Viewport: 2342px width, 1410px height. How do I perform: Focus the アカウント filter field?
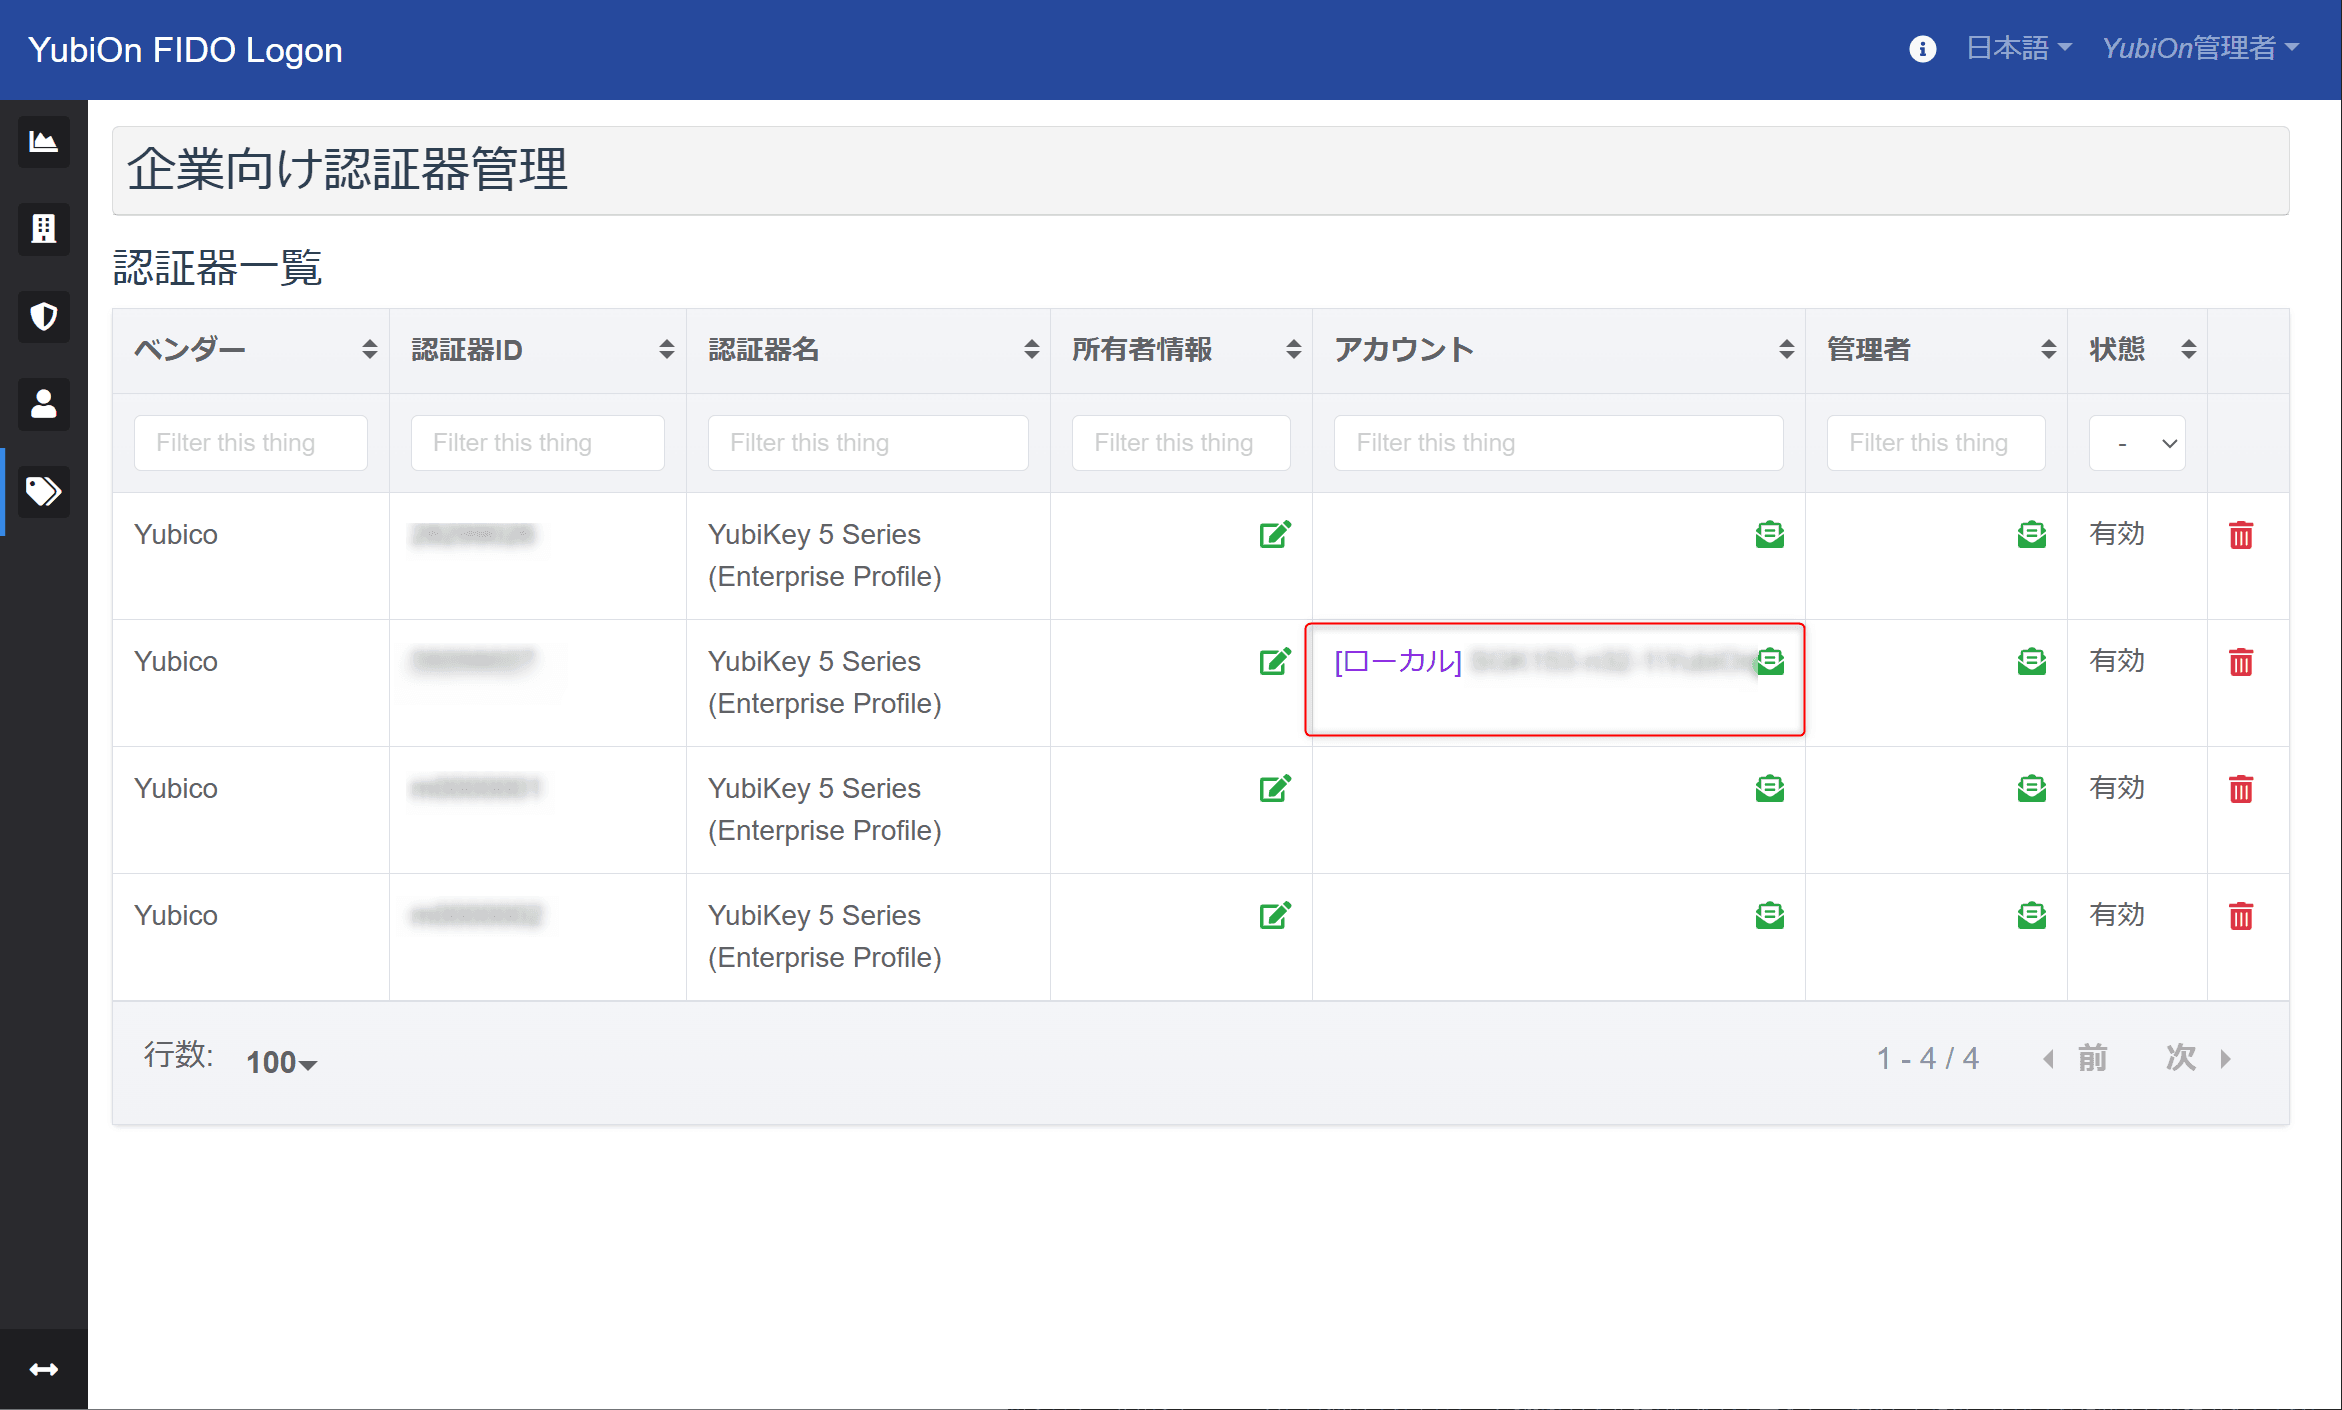pyautogui.click(x=1559, y=443)
